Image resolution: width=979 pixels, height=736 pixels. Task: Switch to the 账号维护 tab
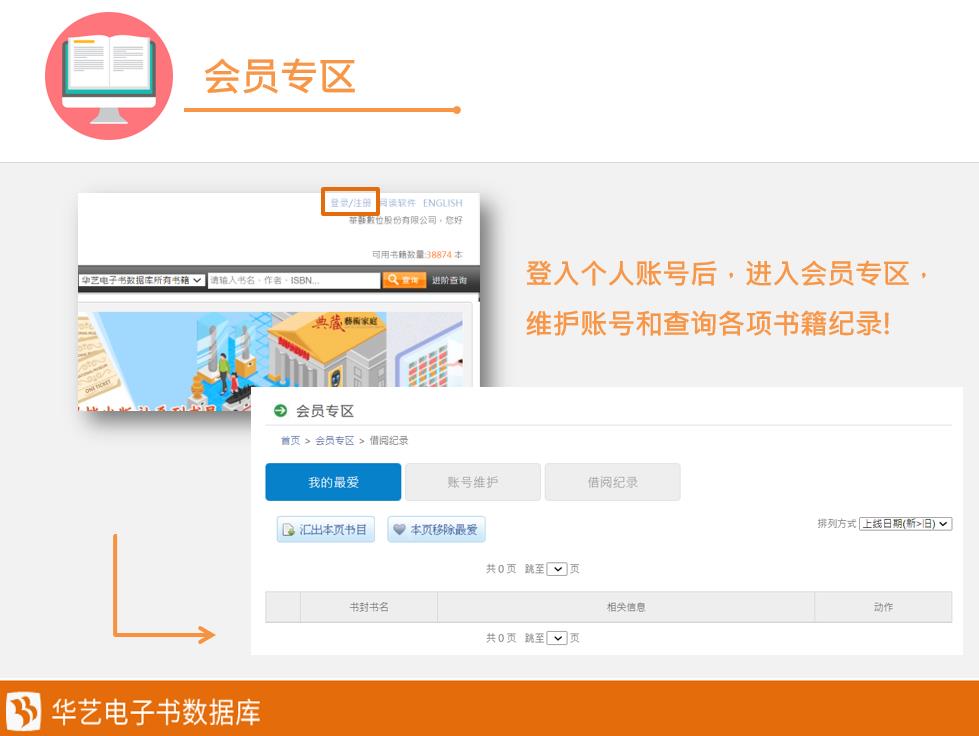[x=472, y=482]
